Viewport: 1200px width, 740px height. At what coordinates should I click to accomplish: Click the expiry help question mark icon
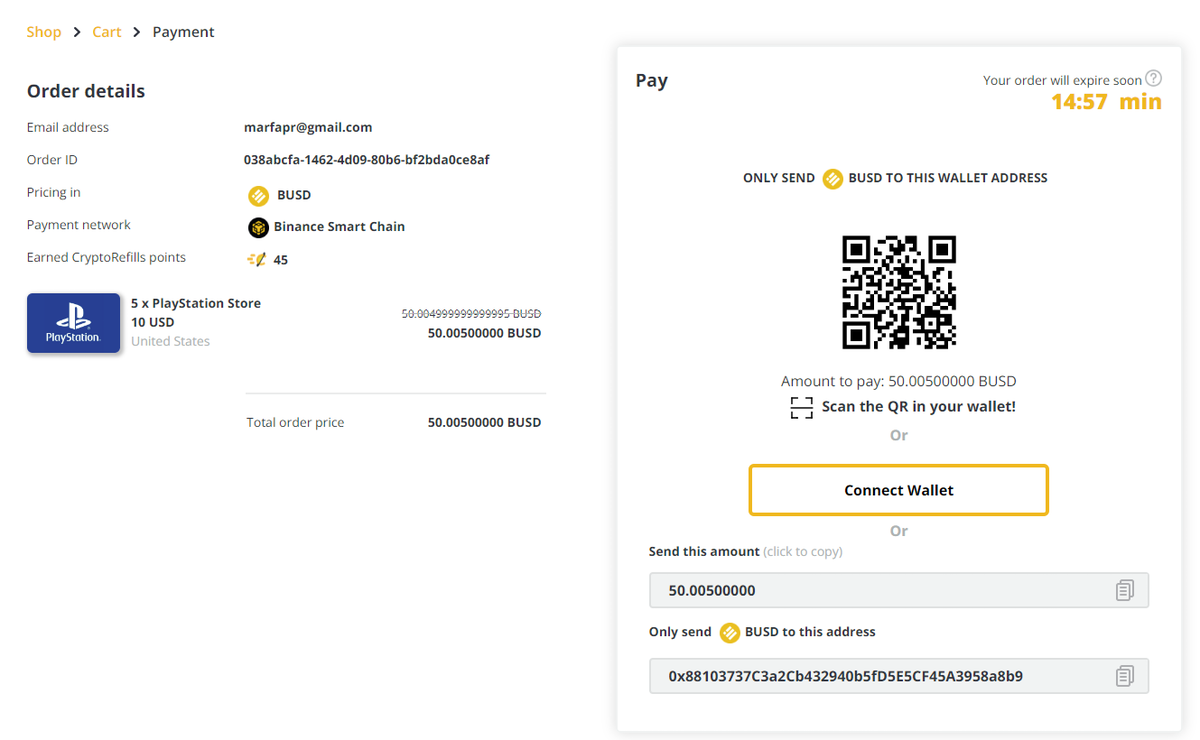(1153, 78)
